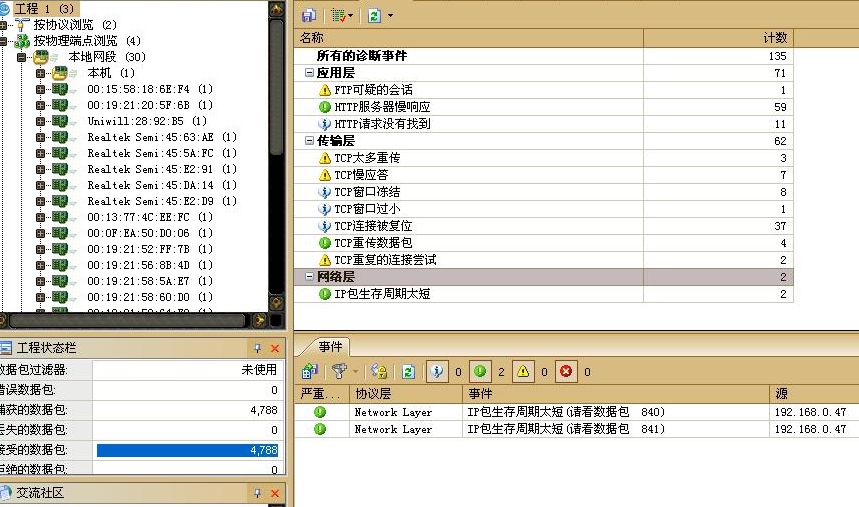The image size is (859, 507).
Task: Open dropdown arrow next to funnel filter icon
Action: (355, 372)
